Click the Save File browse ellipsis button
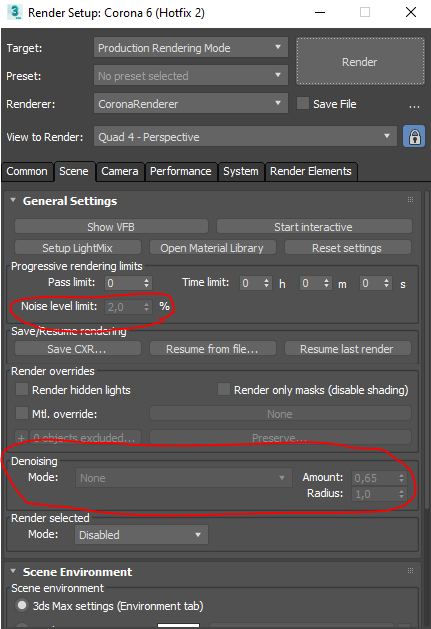The height and width of the screenshot is (629, 431). 414,106
